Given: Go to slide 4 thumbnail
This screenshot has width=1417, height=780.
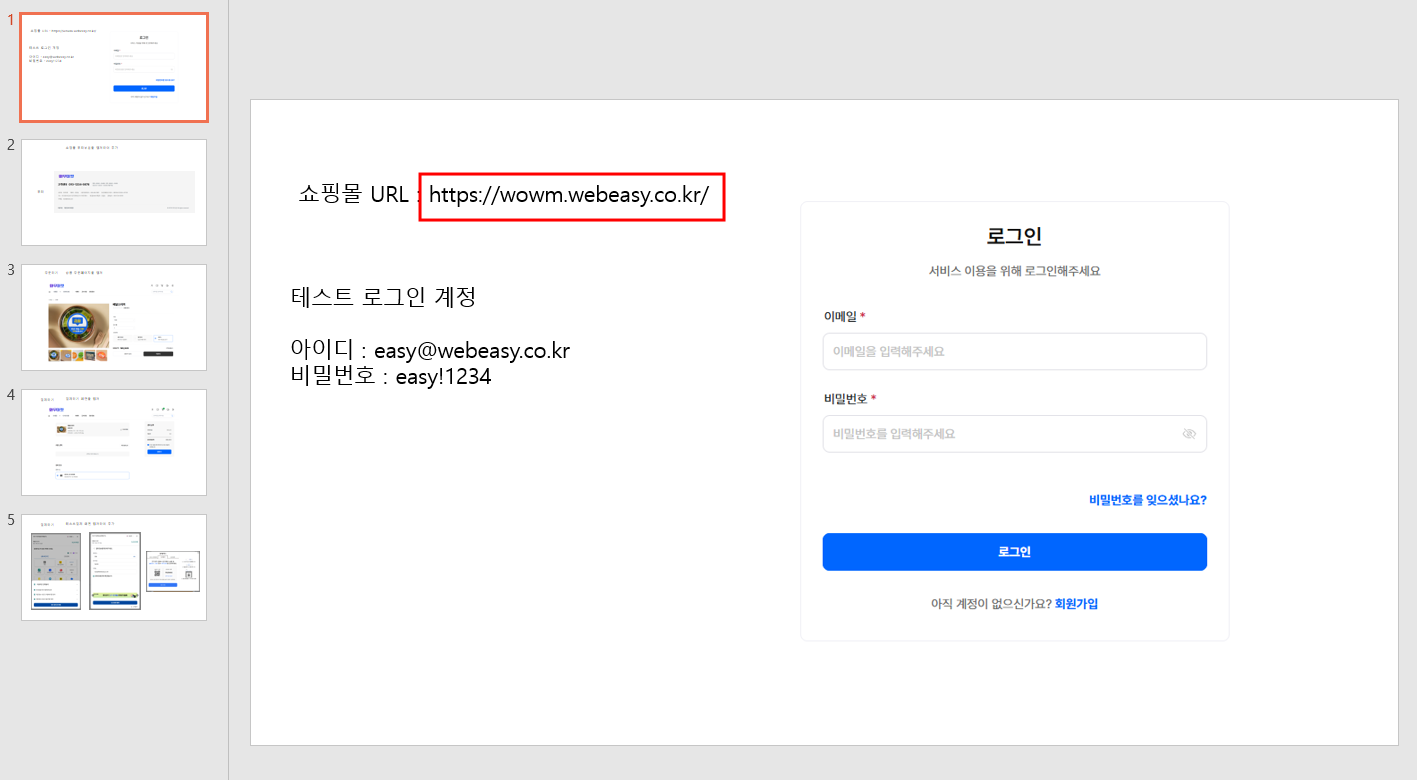Looking at the screenshot, I should pyautogui.click(x=114, y=442).
